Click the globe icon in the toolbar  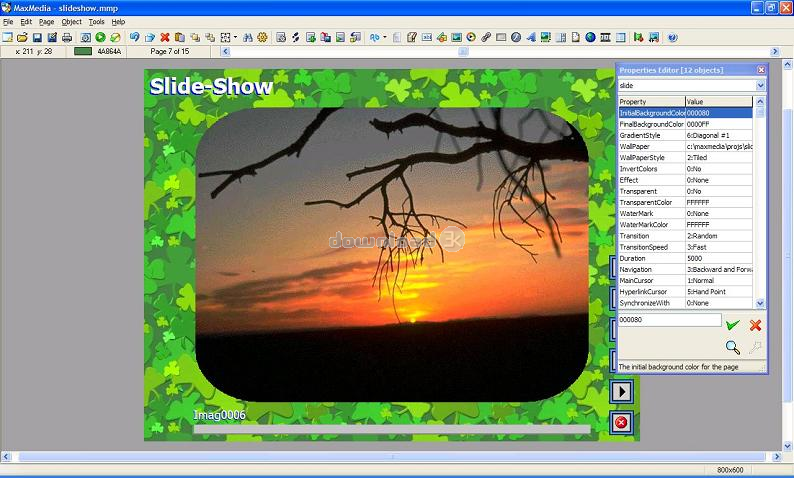point(591,37)
